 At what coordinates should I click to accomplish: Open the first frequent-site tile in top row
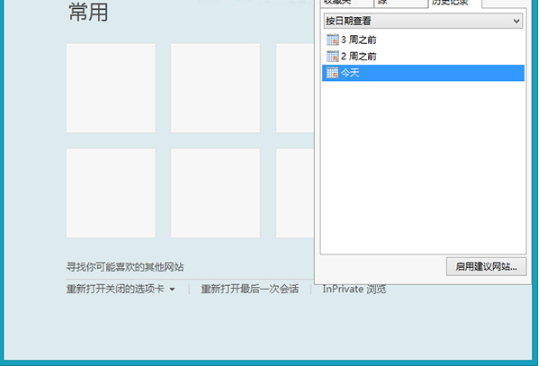pos(111,88)
